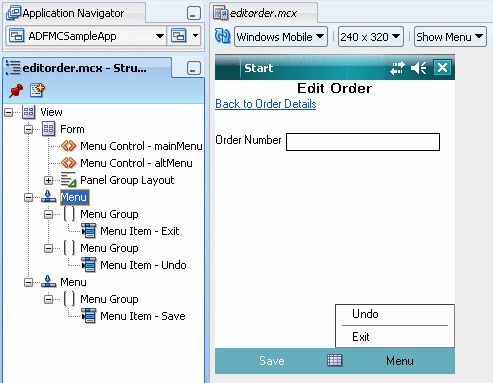Viewport: 493px width, 383px height.
Task: Close the emulated device screen with X
Action: coord(442,68)
